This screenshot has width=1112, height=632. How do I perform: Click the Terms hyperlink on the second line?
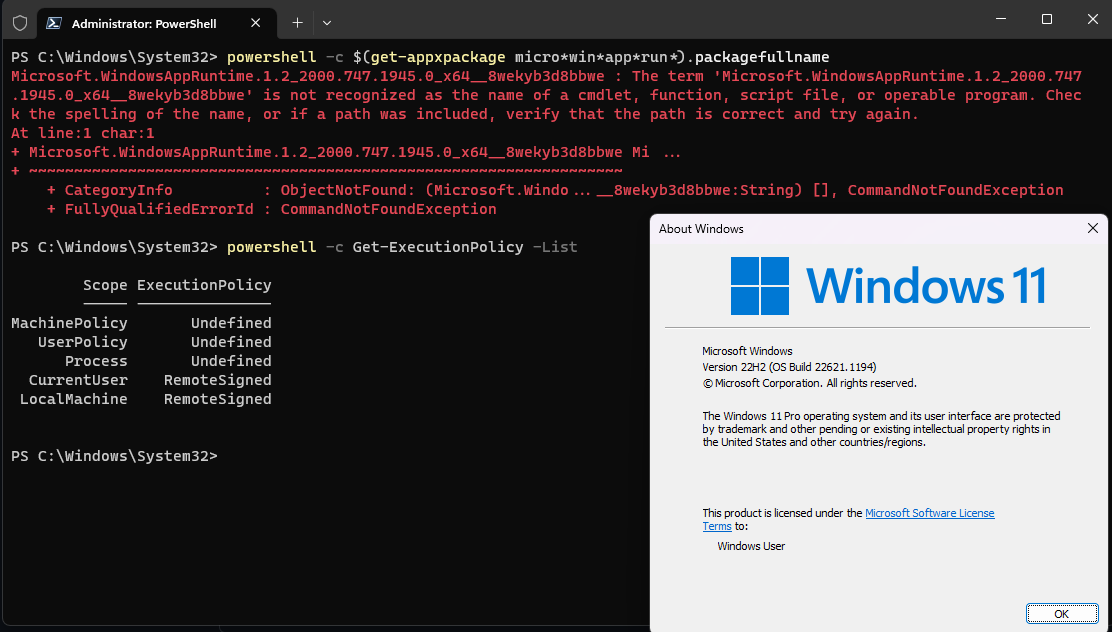click(x=716, y=525)
